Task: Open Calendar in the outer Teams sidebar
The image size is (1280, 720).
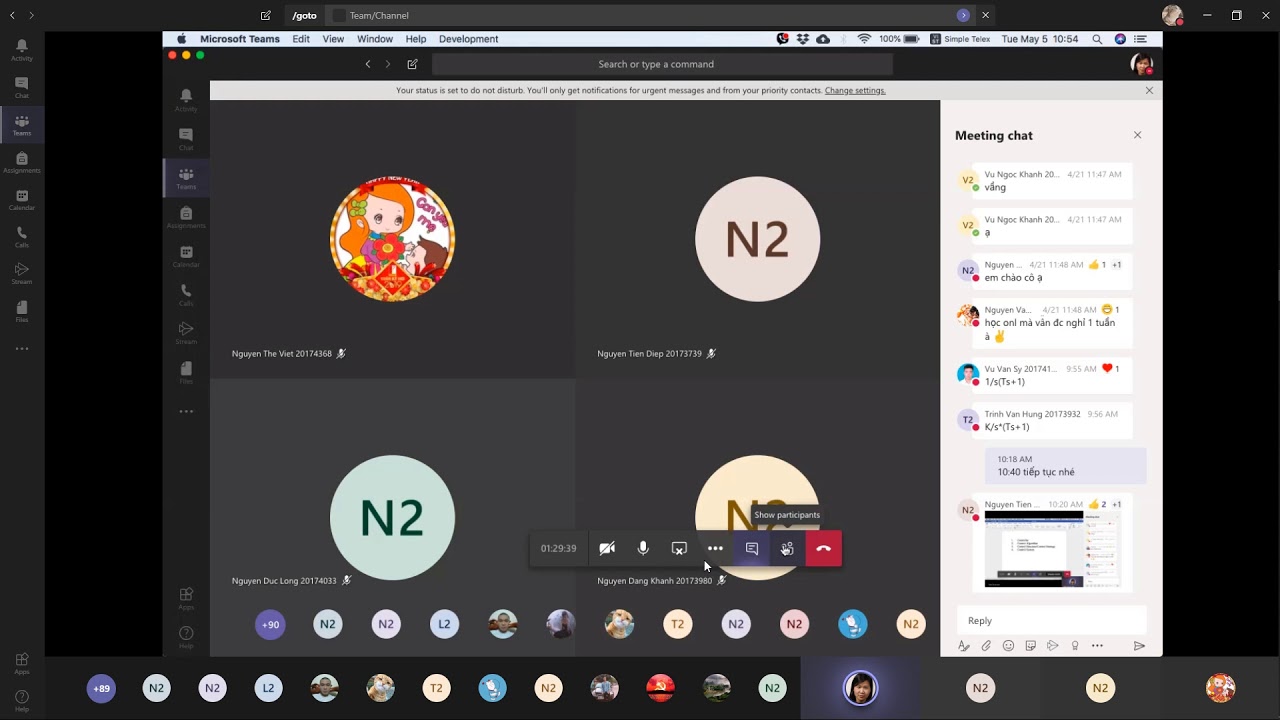Action: (x=22, y=200)
